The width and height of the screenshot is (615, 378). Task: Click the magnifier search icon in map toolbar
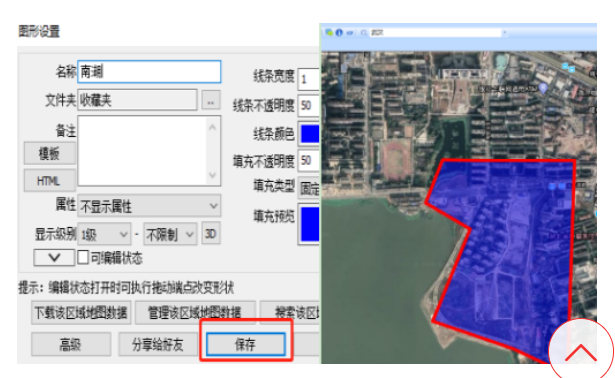(364, 33)
